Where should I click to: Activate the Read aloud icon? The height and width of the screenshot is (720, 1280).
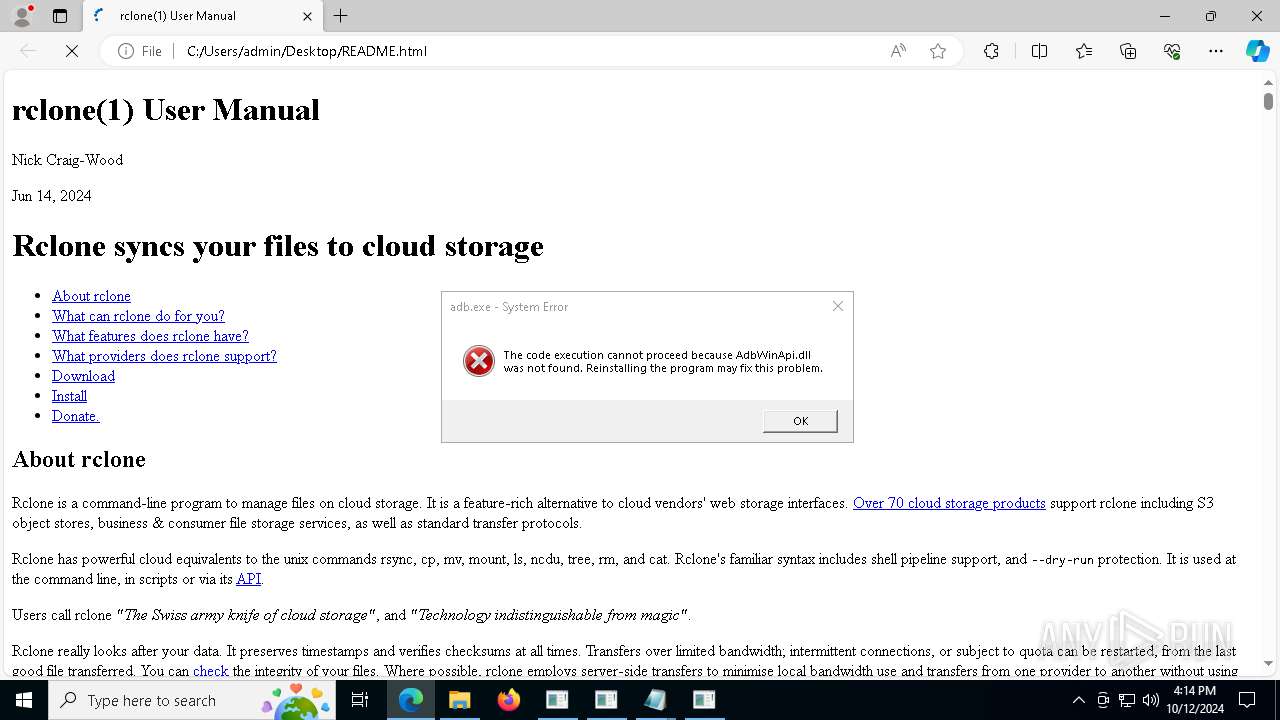coord(898,51)
